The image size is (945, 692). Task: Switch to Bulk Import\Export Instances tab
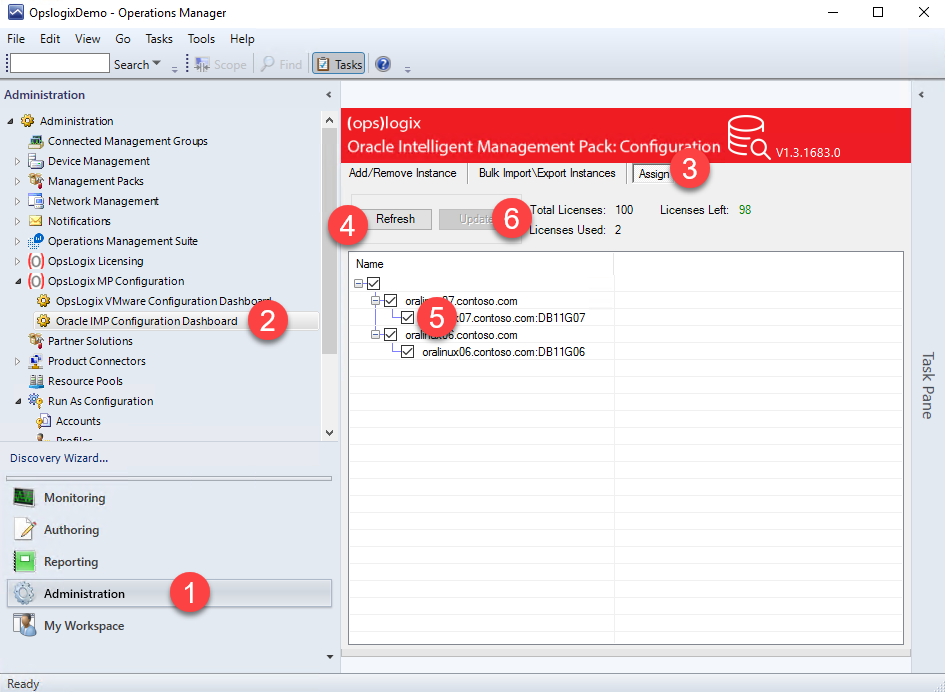(547, 173)
